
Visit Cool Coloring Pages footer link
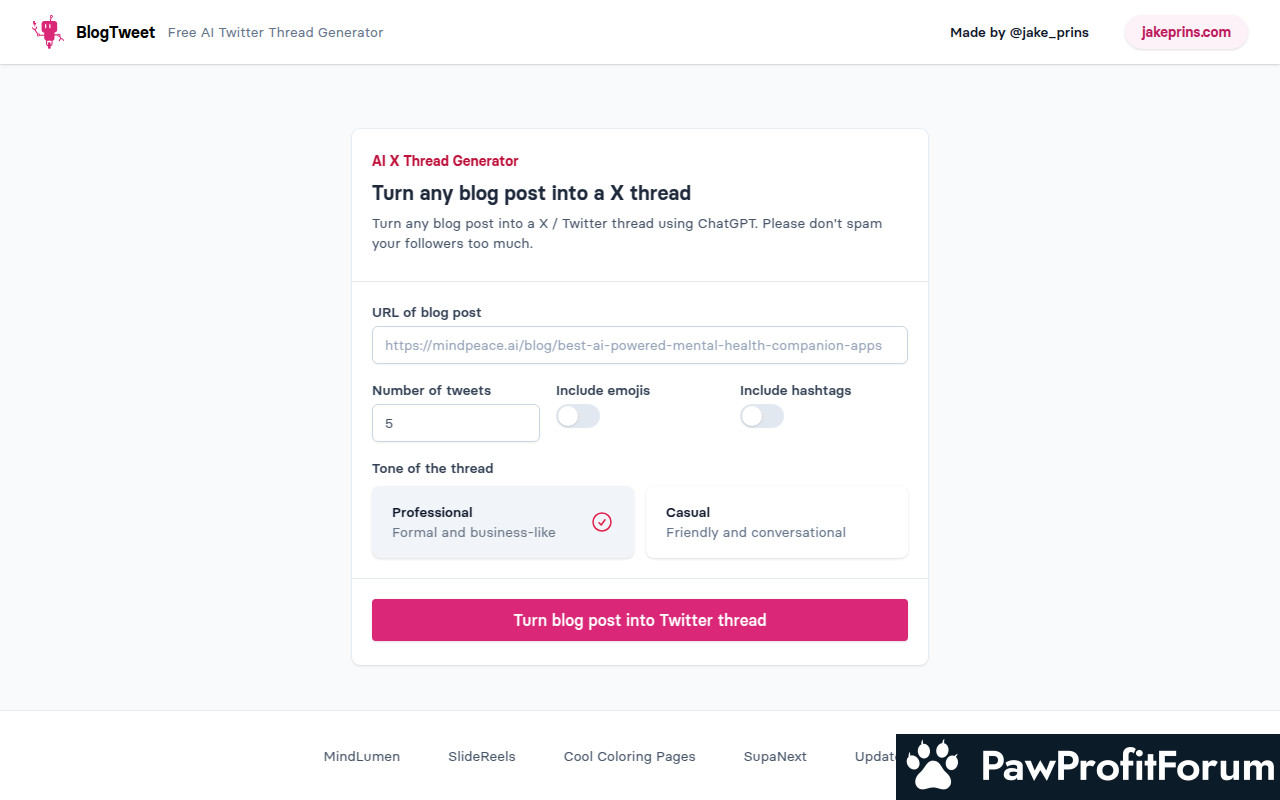click(x=630, y=756)
